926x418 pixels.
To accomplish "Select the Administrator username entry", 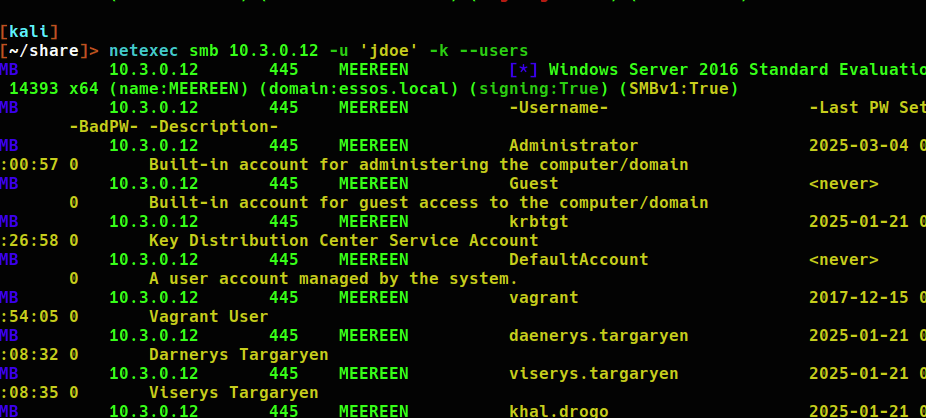I will click(x=573, y=146).
